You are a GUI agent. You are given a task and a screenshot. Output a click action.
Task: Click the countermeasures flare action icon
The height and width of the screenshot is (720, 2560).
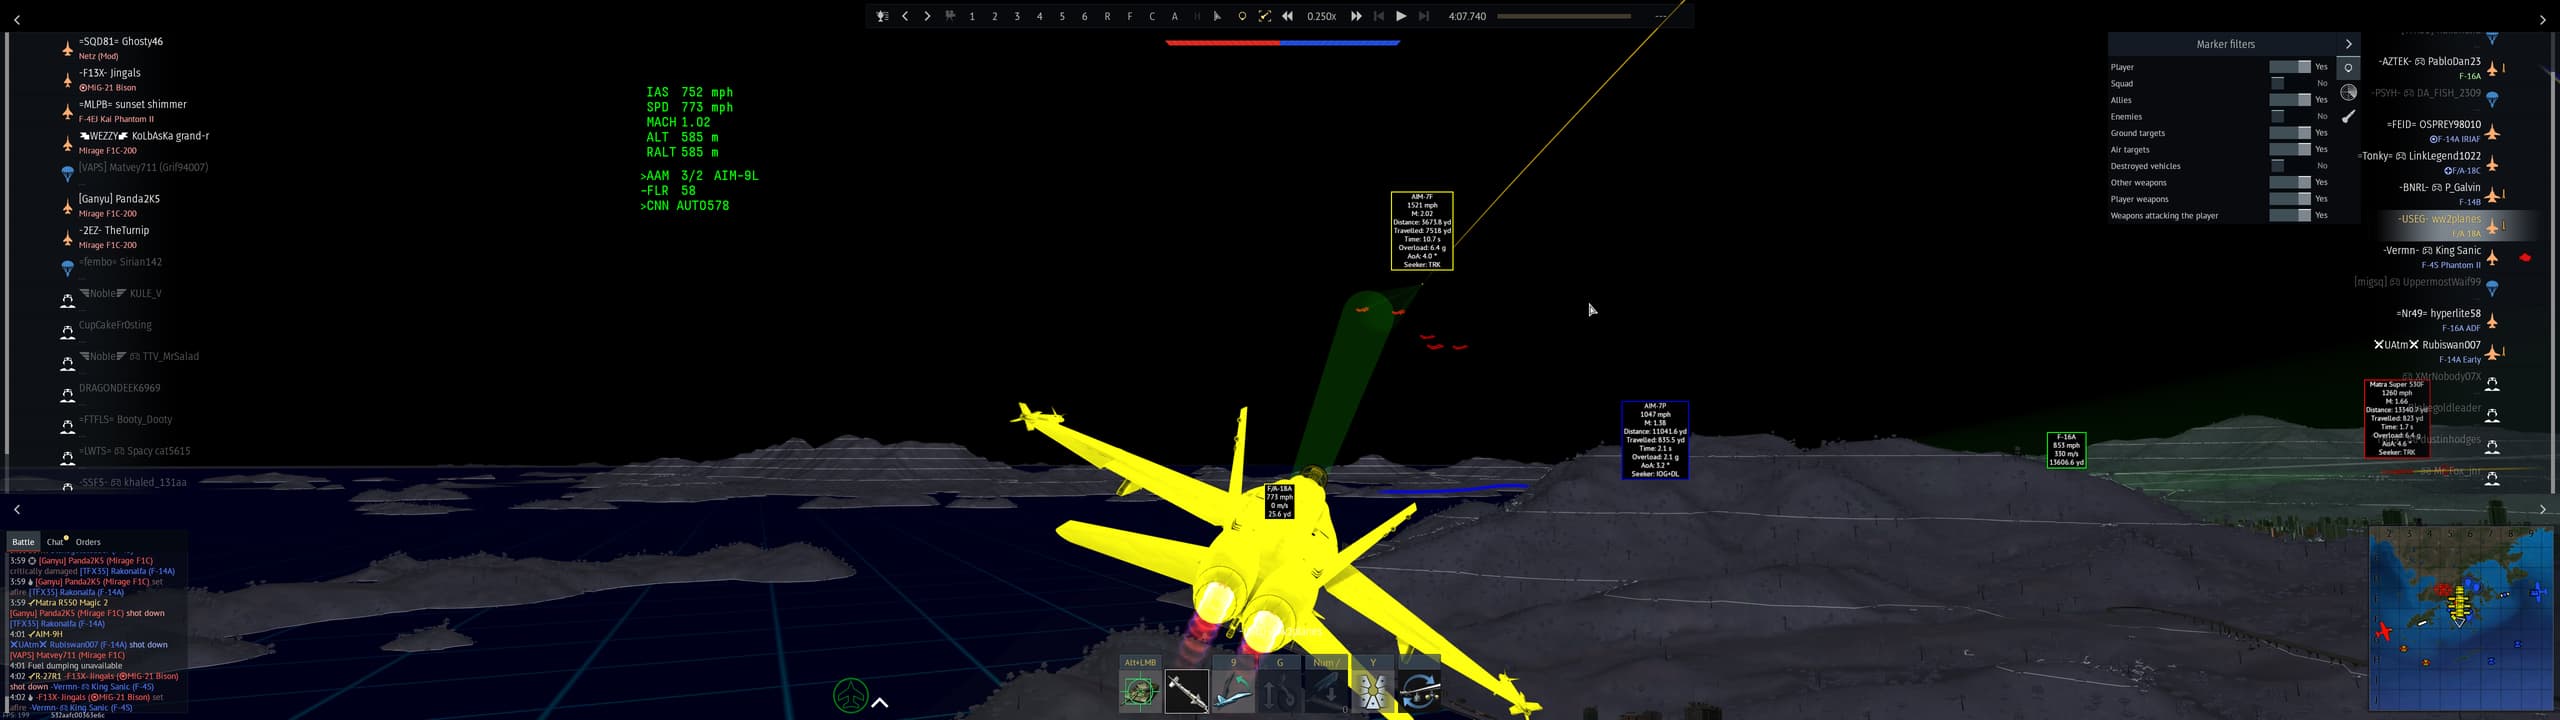(x=1372, y=691)
